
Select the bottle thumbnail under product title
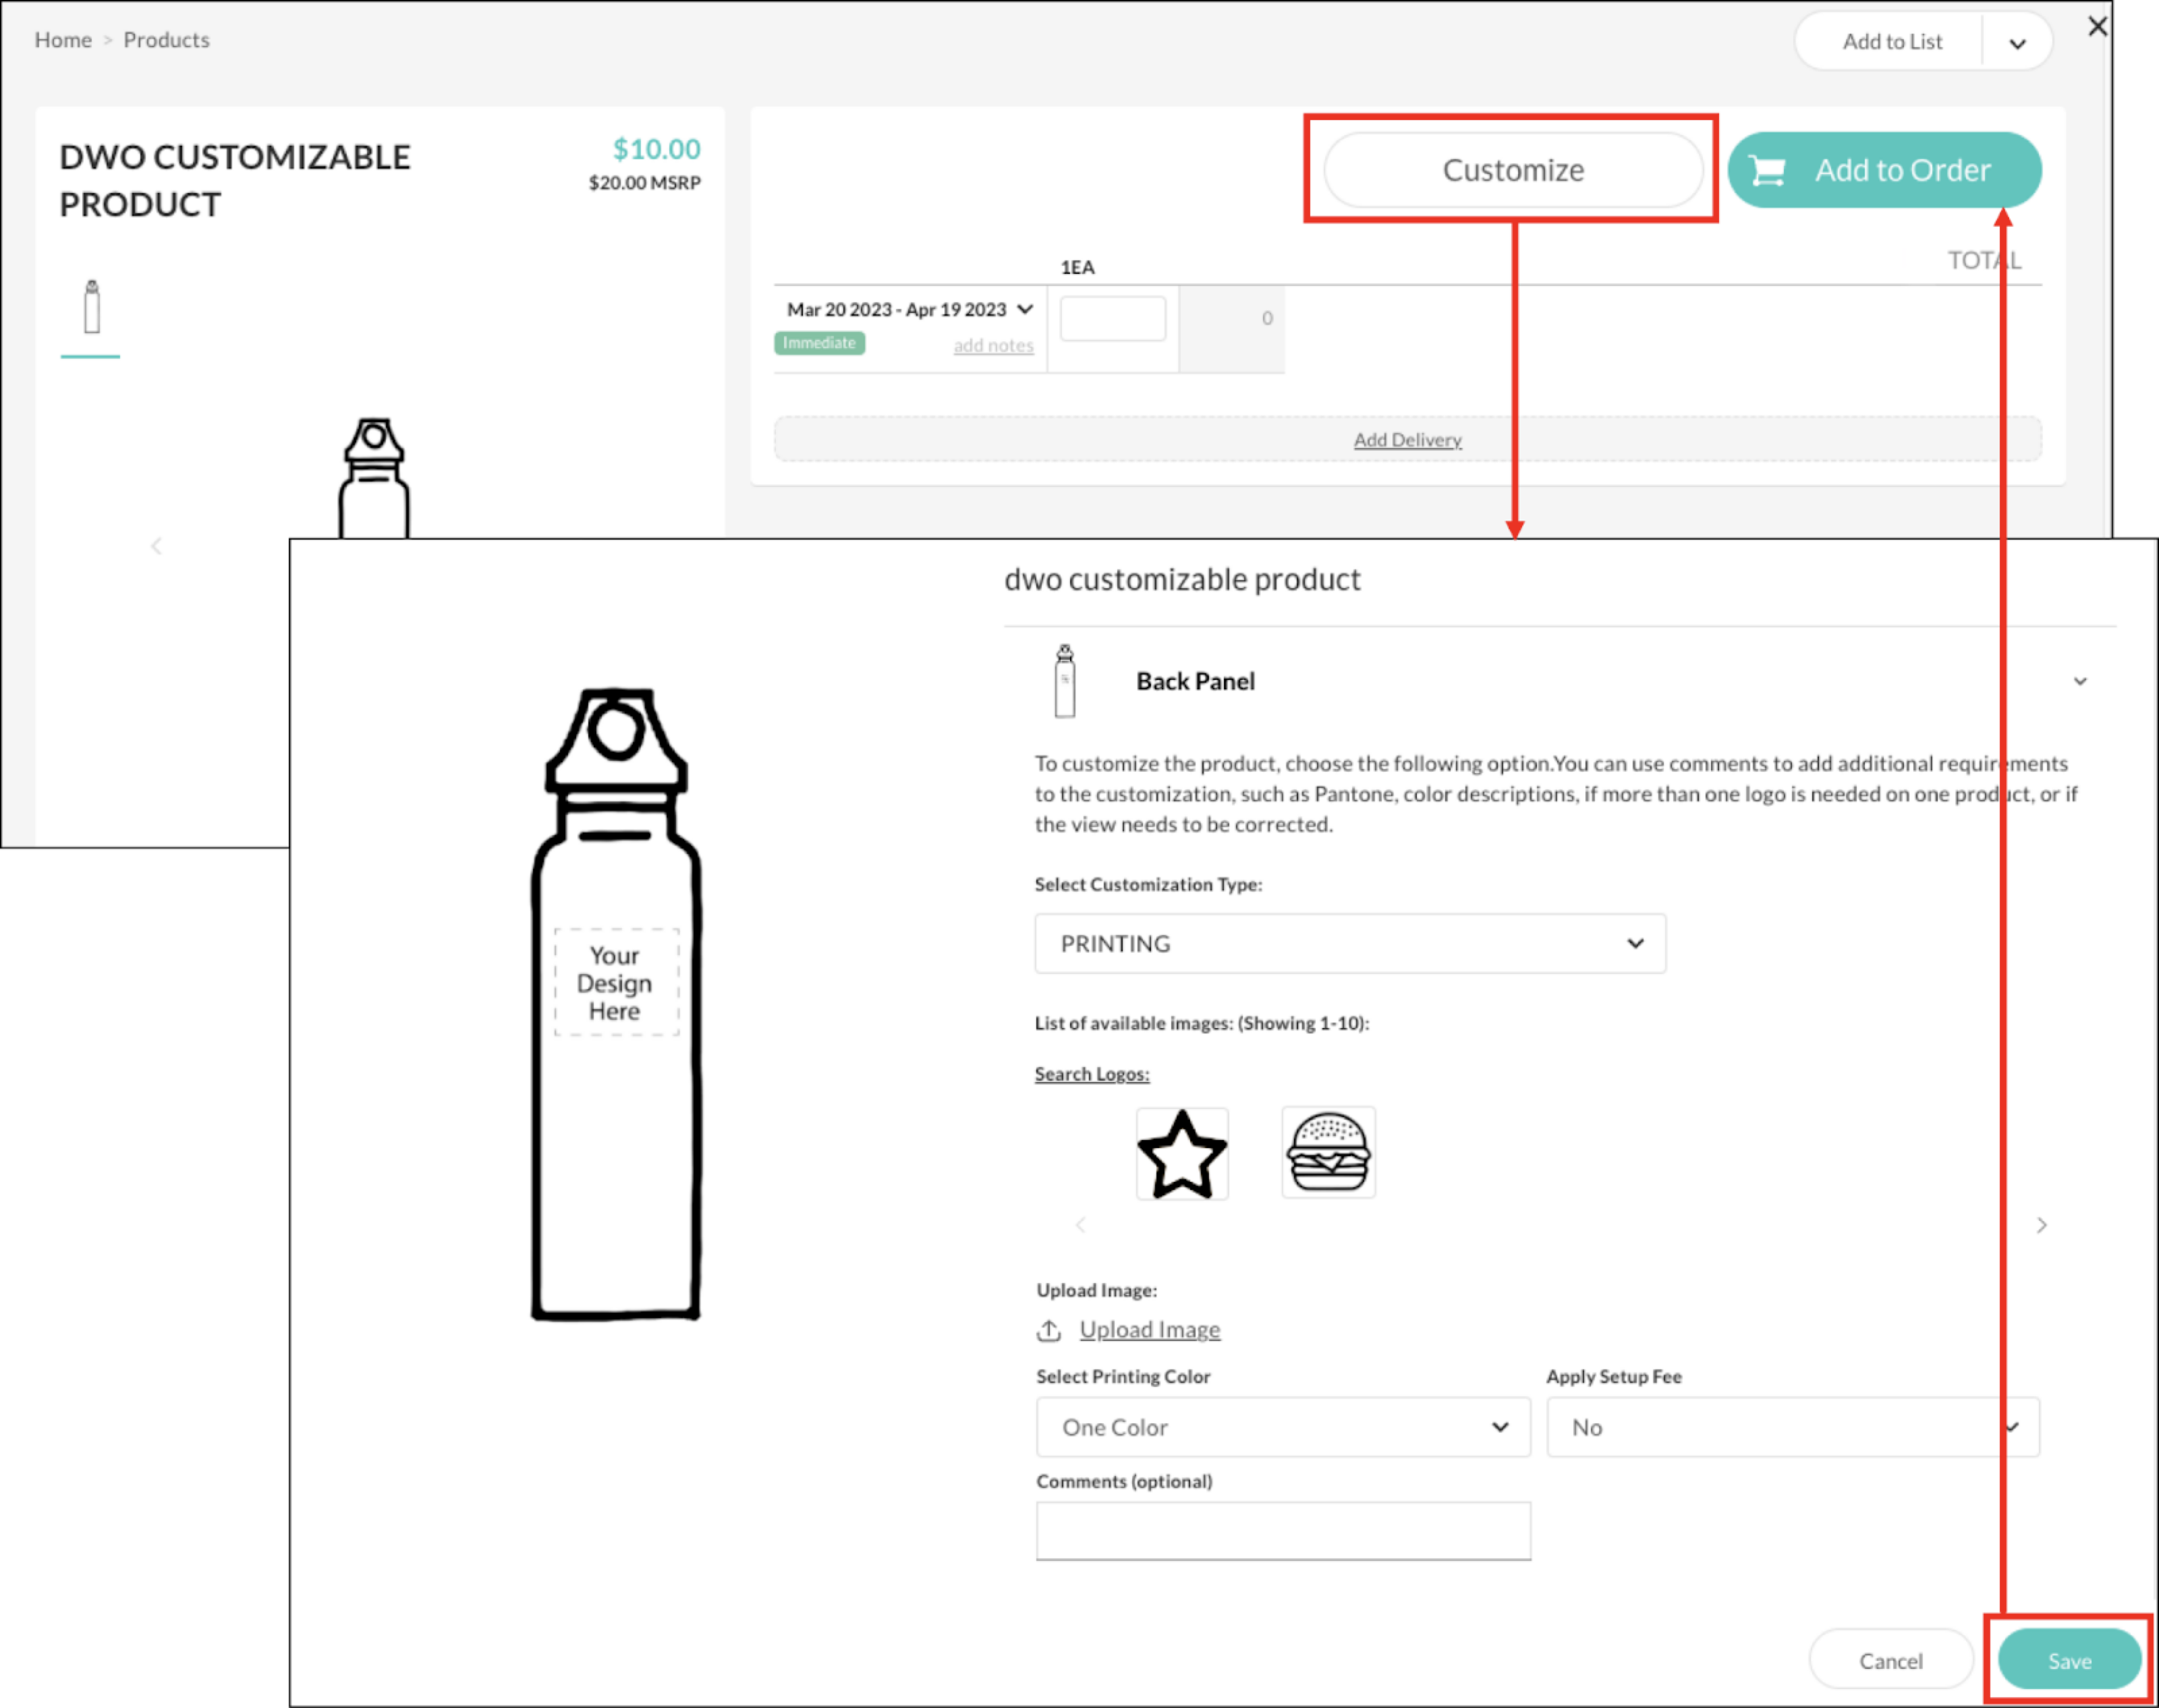click(91, 307)
